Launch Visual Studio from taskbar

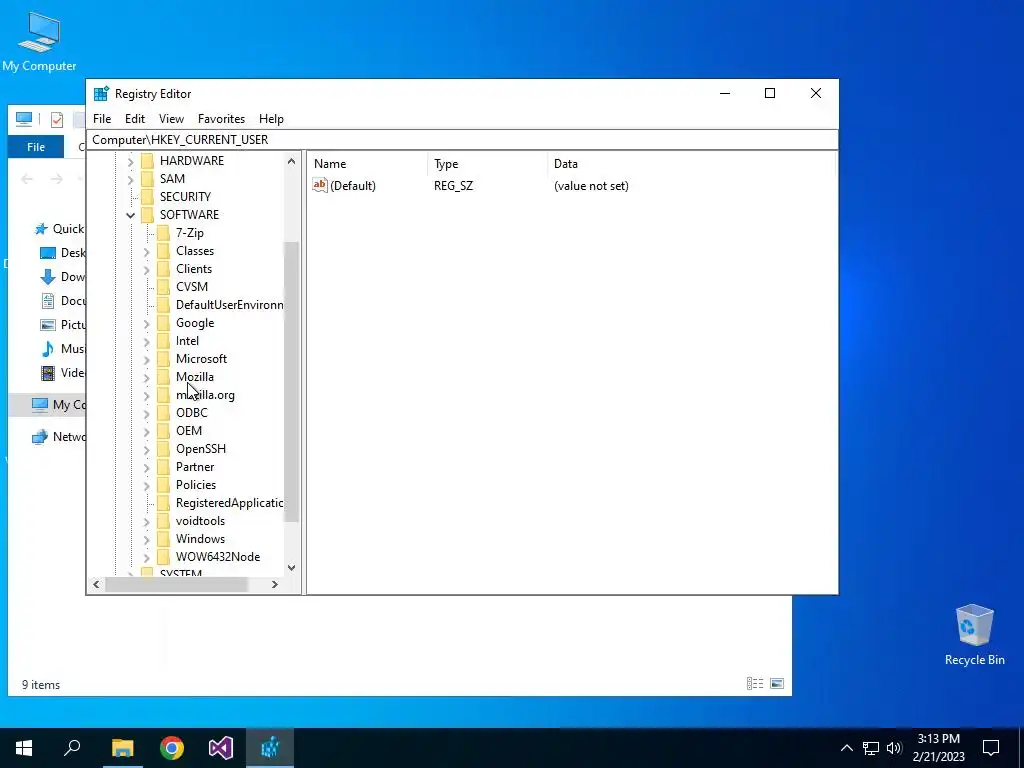click(221, 748)
